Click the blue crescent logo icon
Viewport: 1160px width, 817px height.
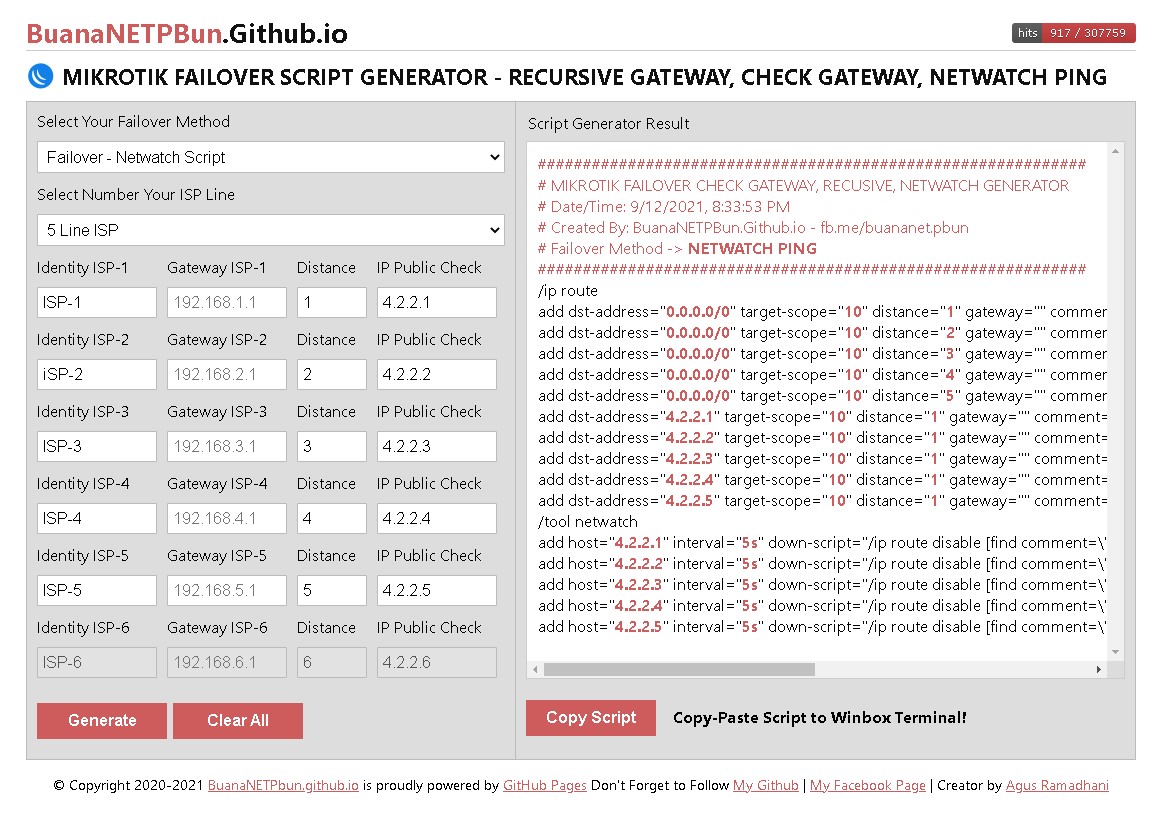point(39,76)
